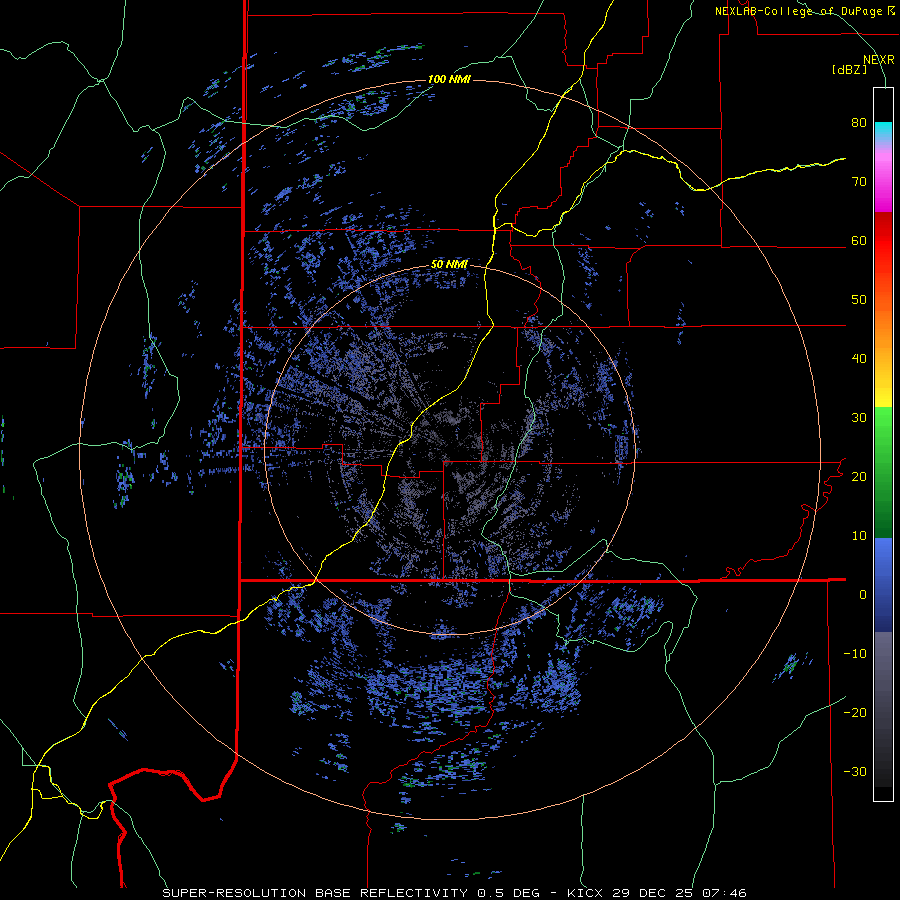Click the -10 value on the dBZ scale

[855, 654]
